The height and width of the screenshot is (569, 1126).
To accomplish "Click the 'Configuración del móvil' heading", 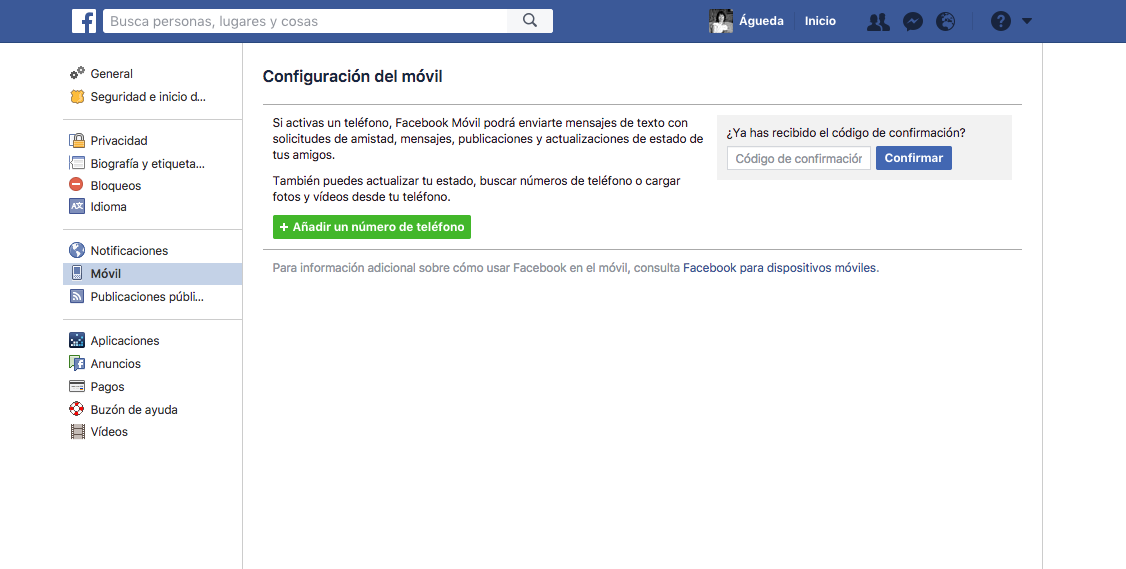I will (x=353, y=76).
